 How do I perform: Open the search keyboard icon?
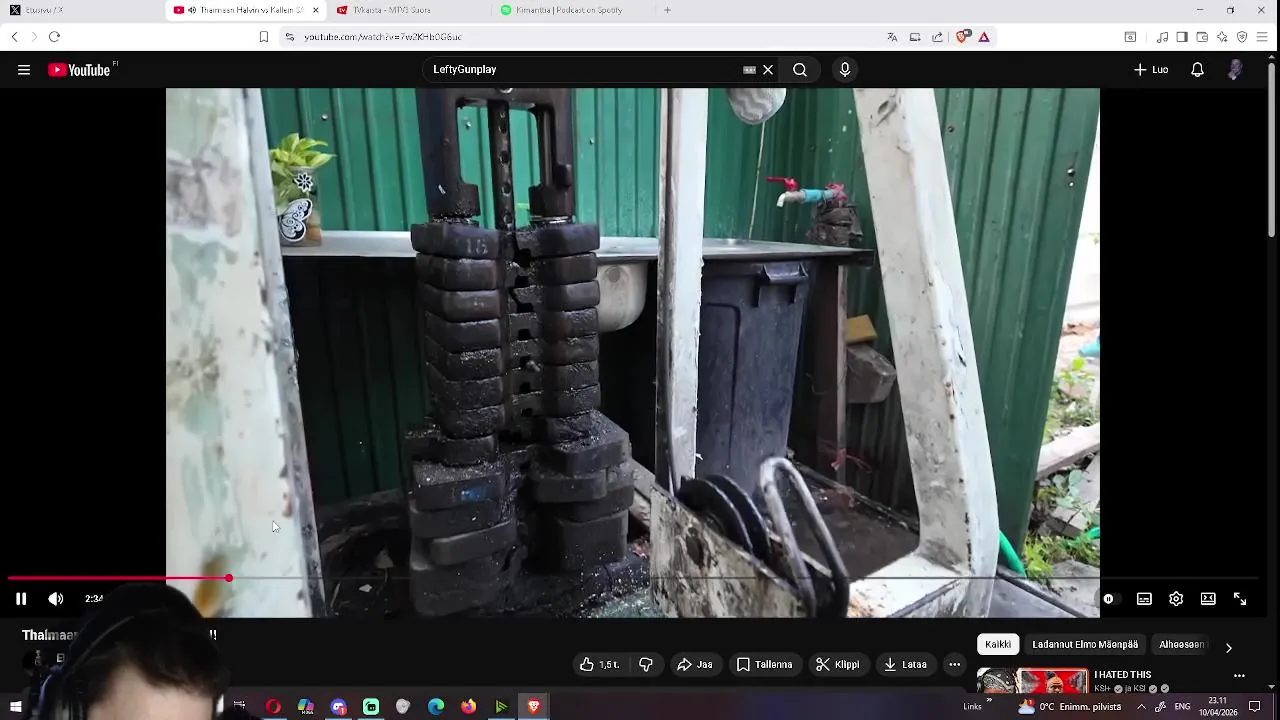[x=749, y=70]
